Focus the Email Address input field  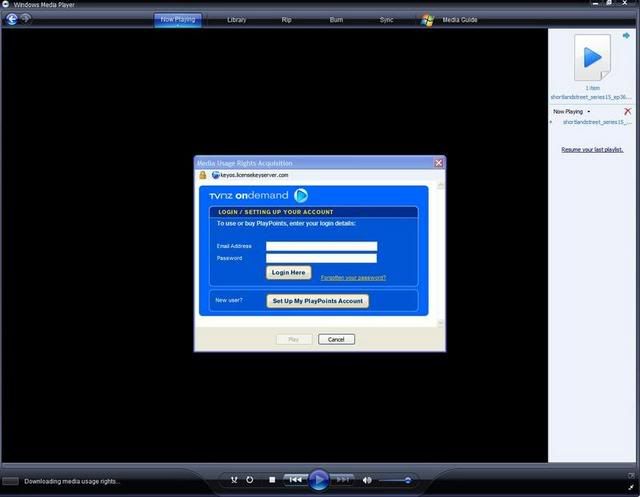(321, 246)
